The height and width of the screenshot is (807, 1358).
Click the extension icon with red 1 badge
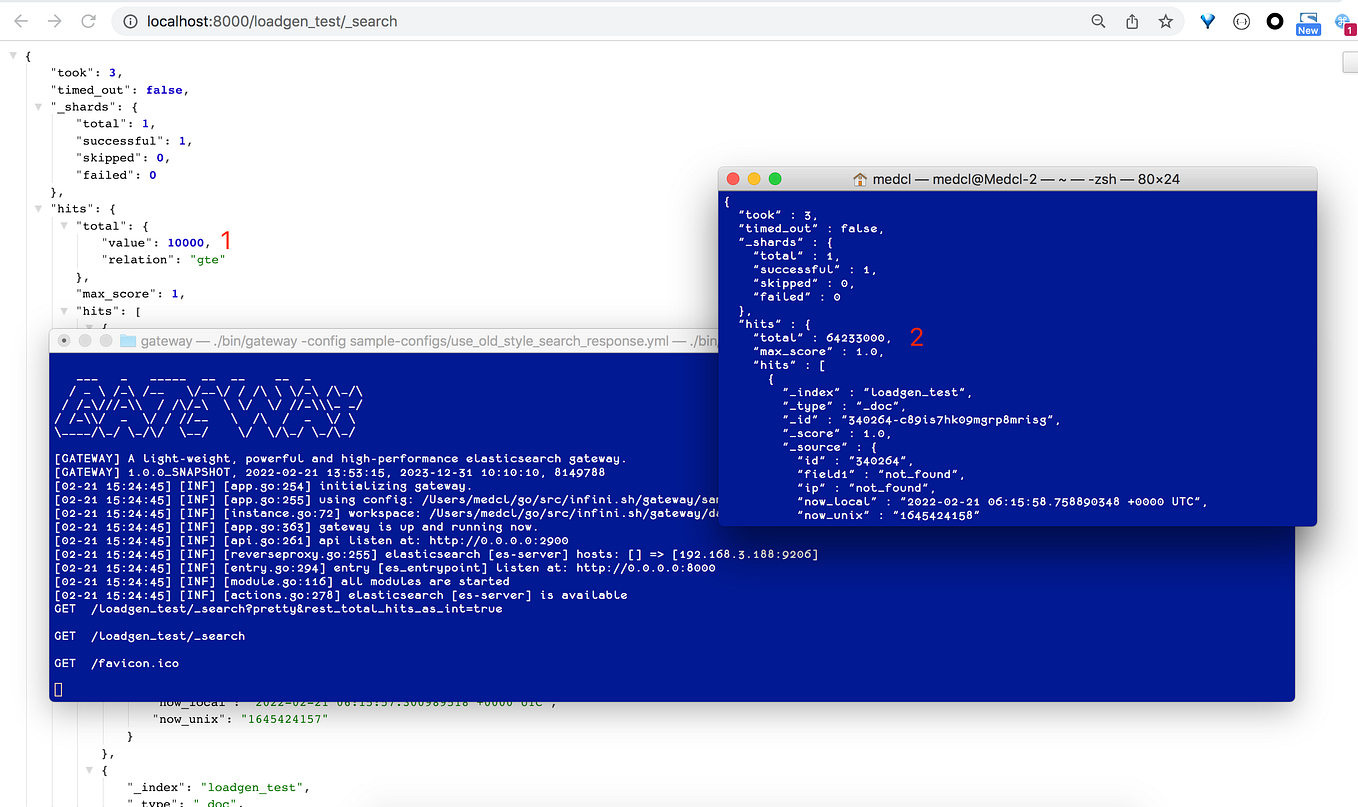[1343, 22]
